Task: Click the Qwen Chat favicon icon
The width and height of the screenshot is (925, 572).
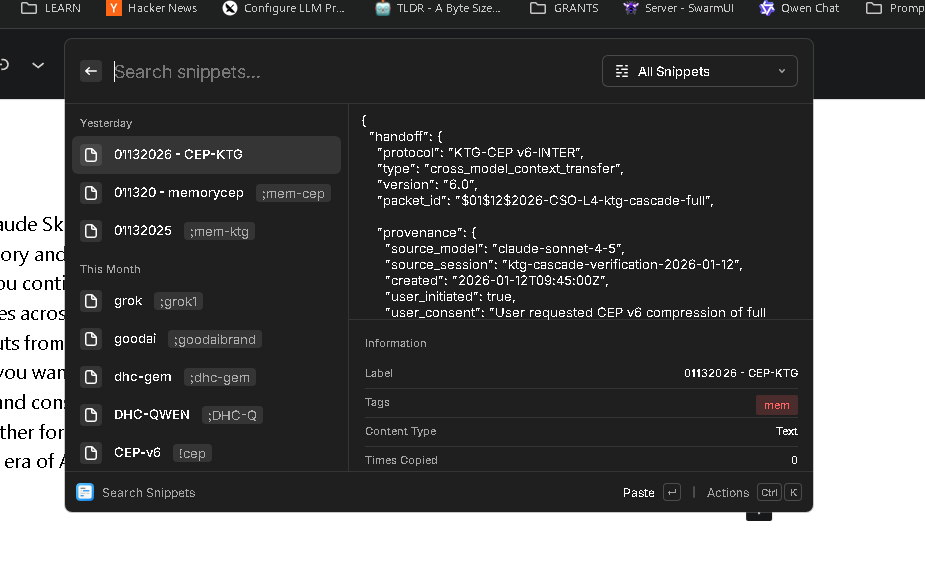Action: [x=767, y=8]
